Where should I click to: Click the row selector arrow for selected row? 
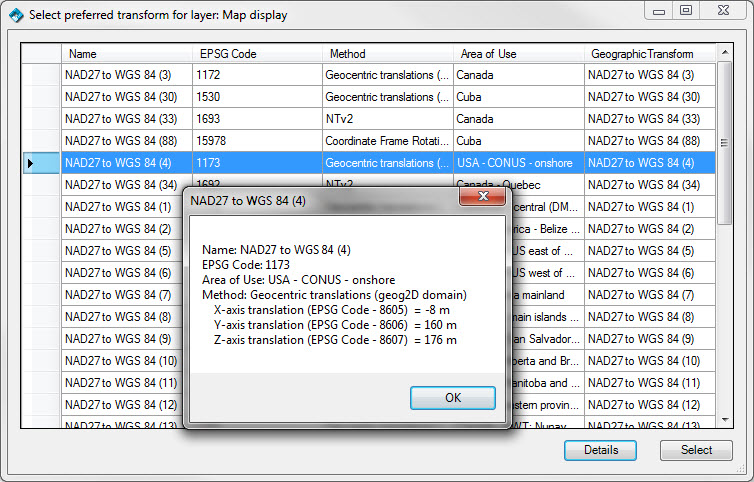(30, 163)
